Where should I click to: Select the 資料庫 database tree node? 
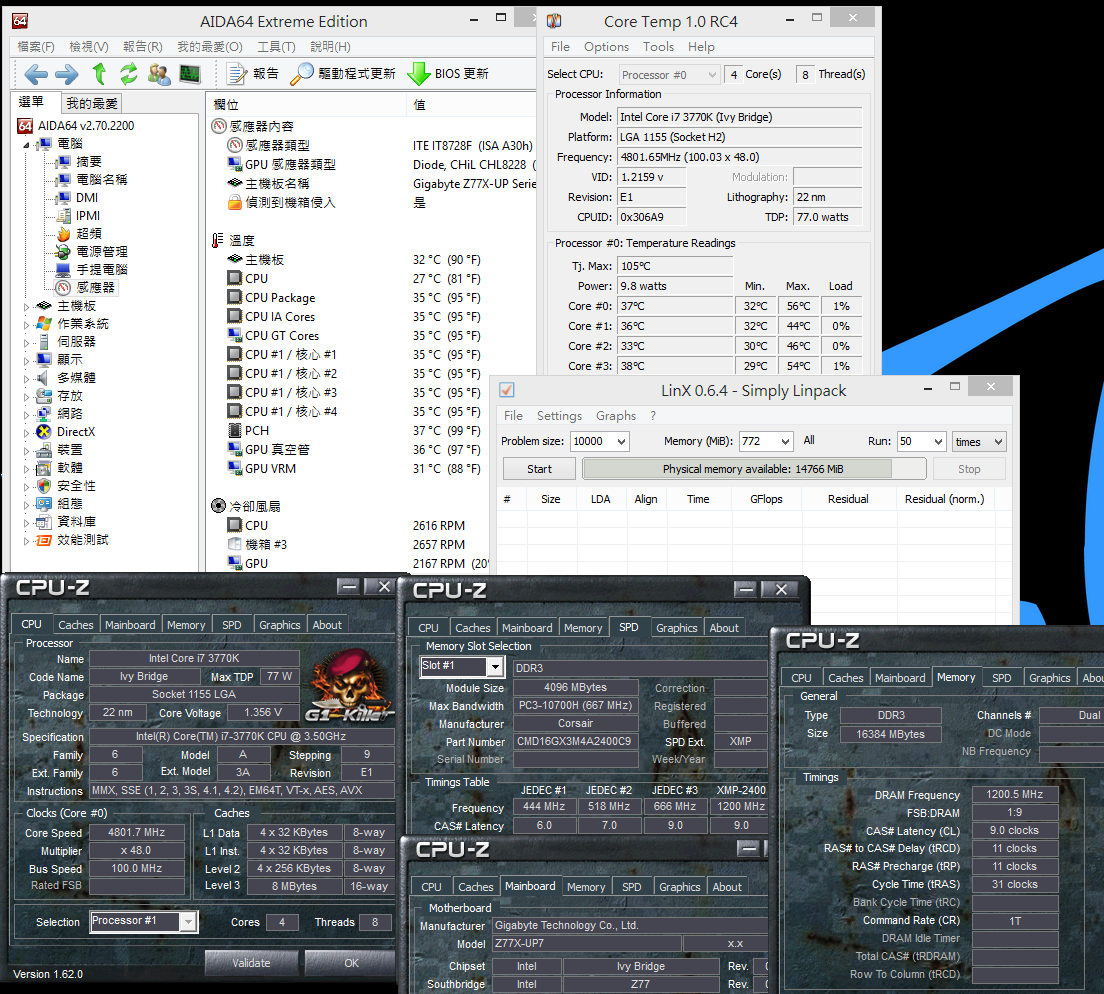point(66,522)
